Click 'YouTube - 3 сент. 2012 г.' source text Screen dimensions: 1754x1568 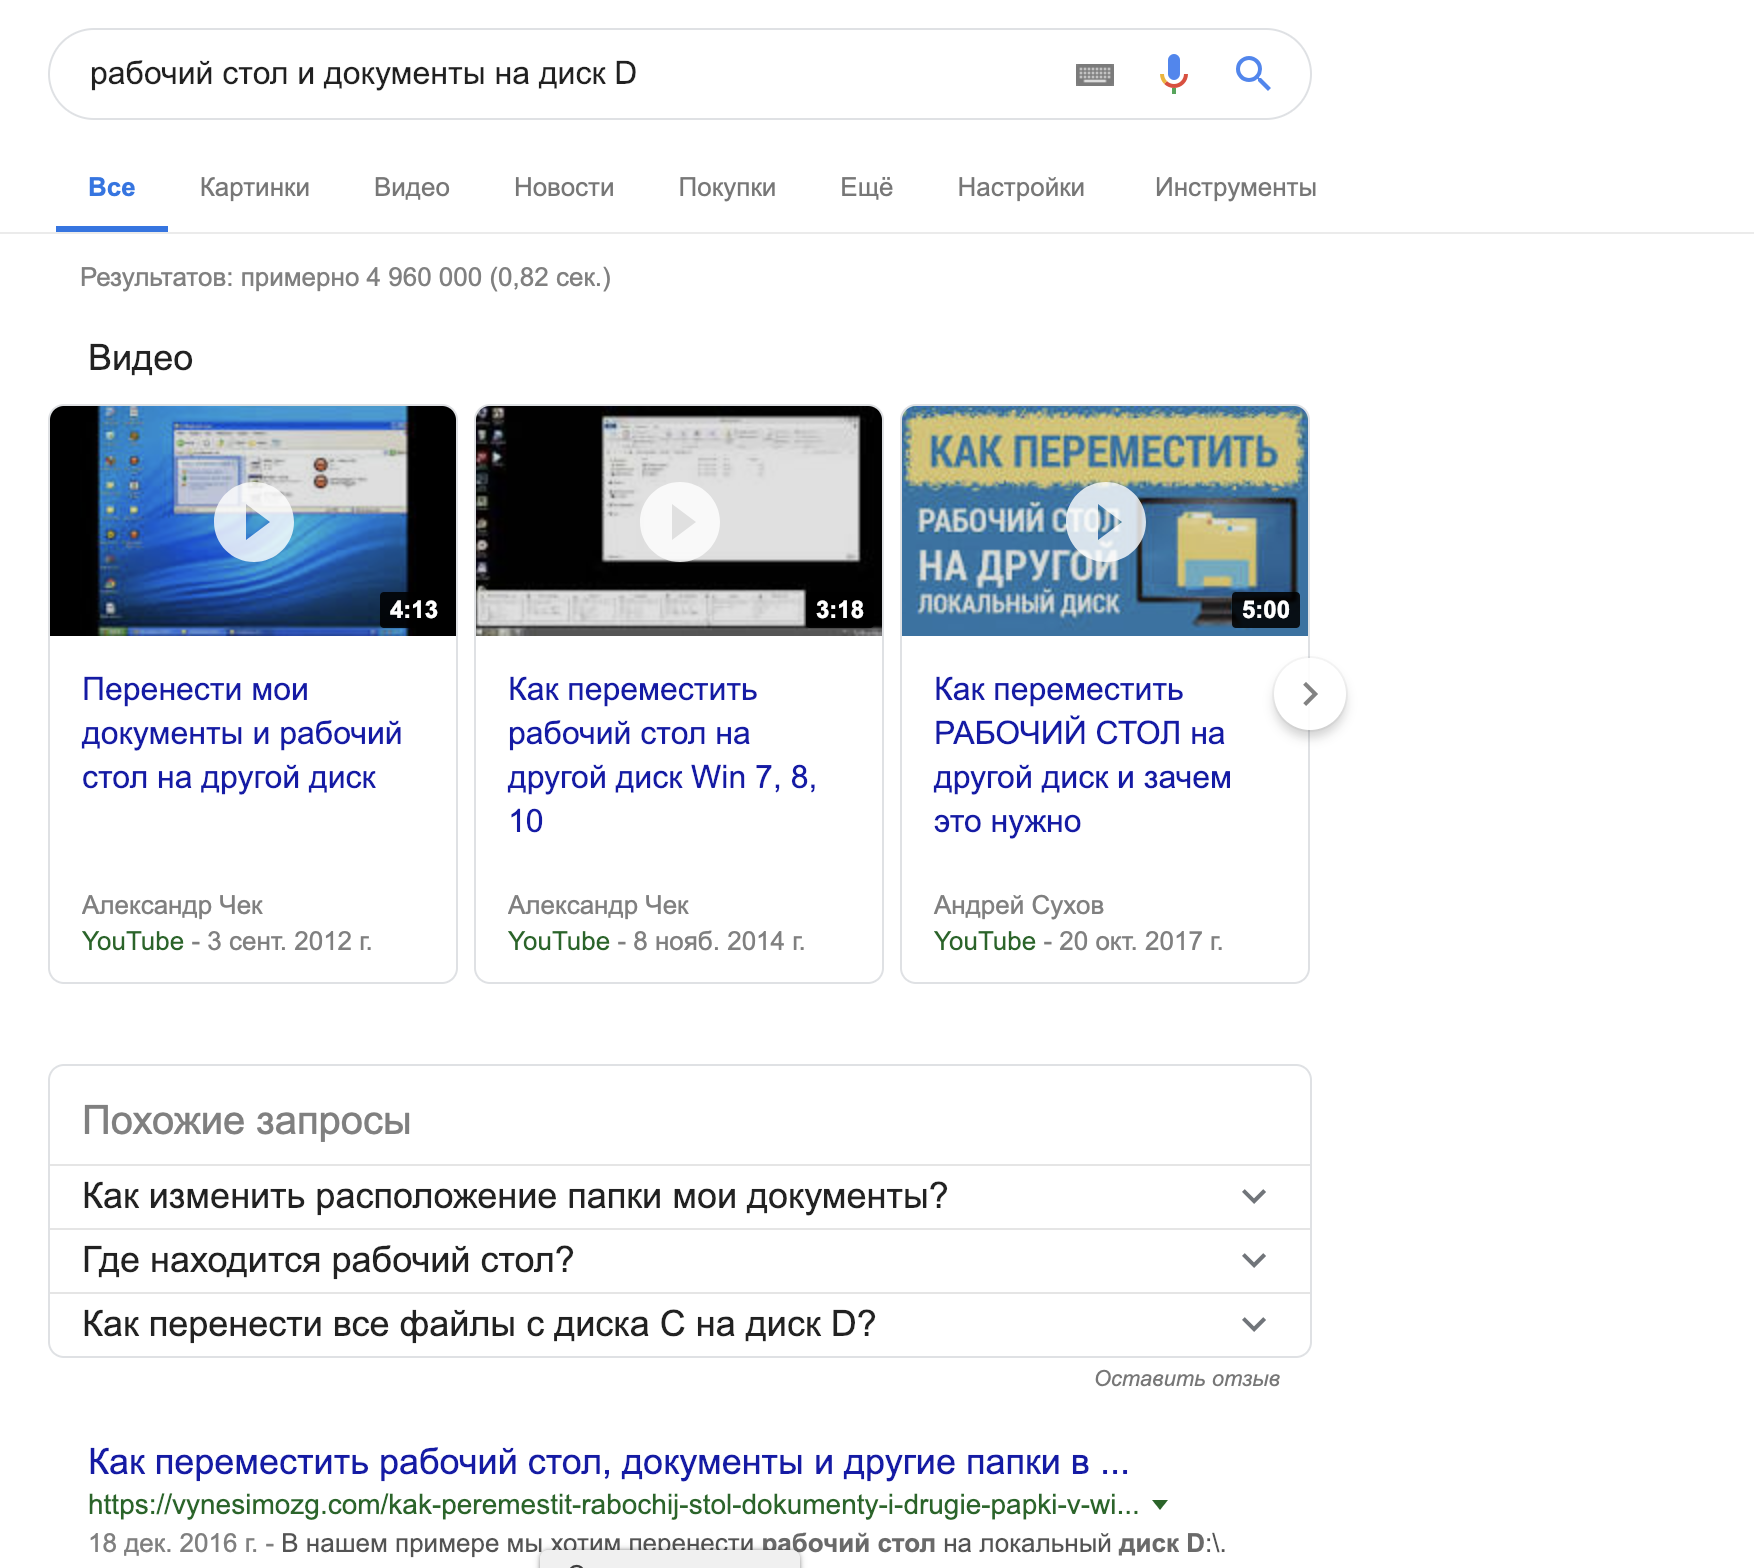227,942
